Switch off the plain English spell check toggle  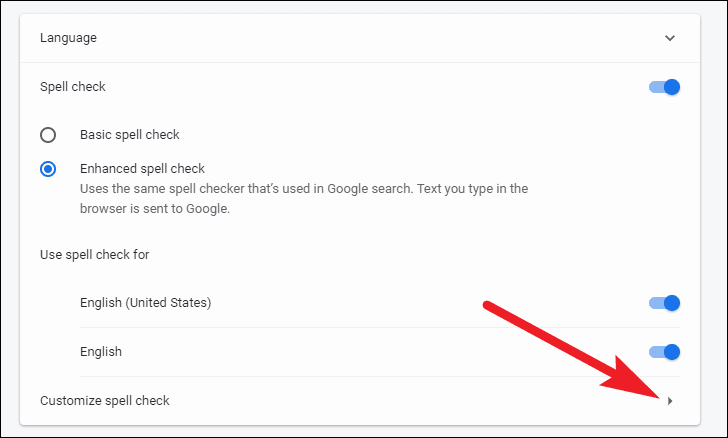coord(664,352)
